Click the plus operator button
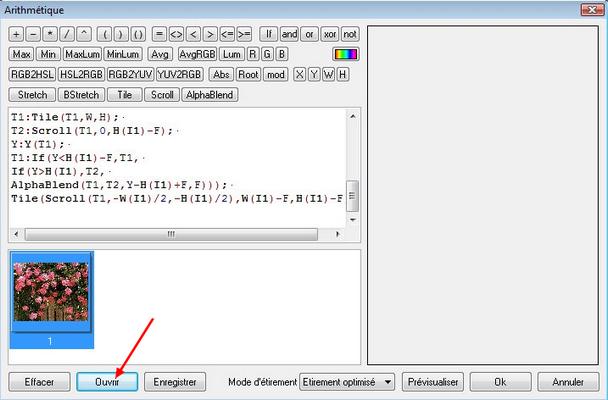 16,33
